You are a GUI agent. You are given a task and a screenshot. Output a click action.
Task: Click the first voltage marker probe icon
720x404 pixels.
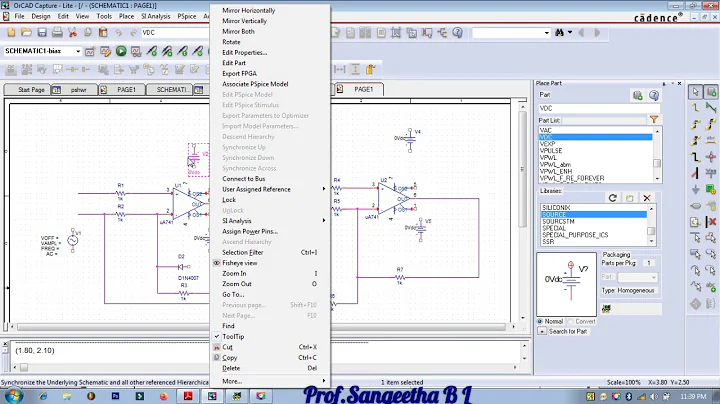pos(152,51)
